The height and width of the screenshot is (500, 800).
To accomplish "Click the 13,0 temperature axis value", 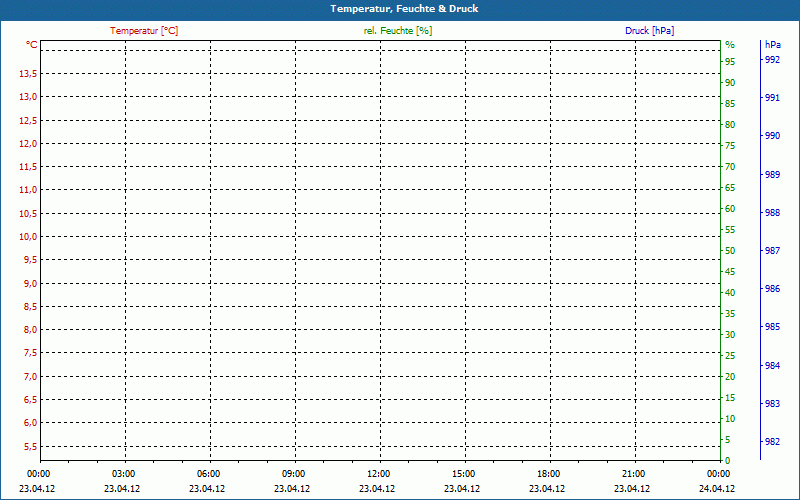I will [28, 97].
